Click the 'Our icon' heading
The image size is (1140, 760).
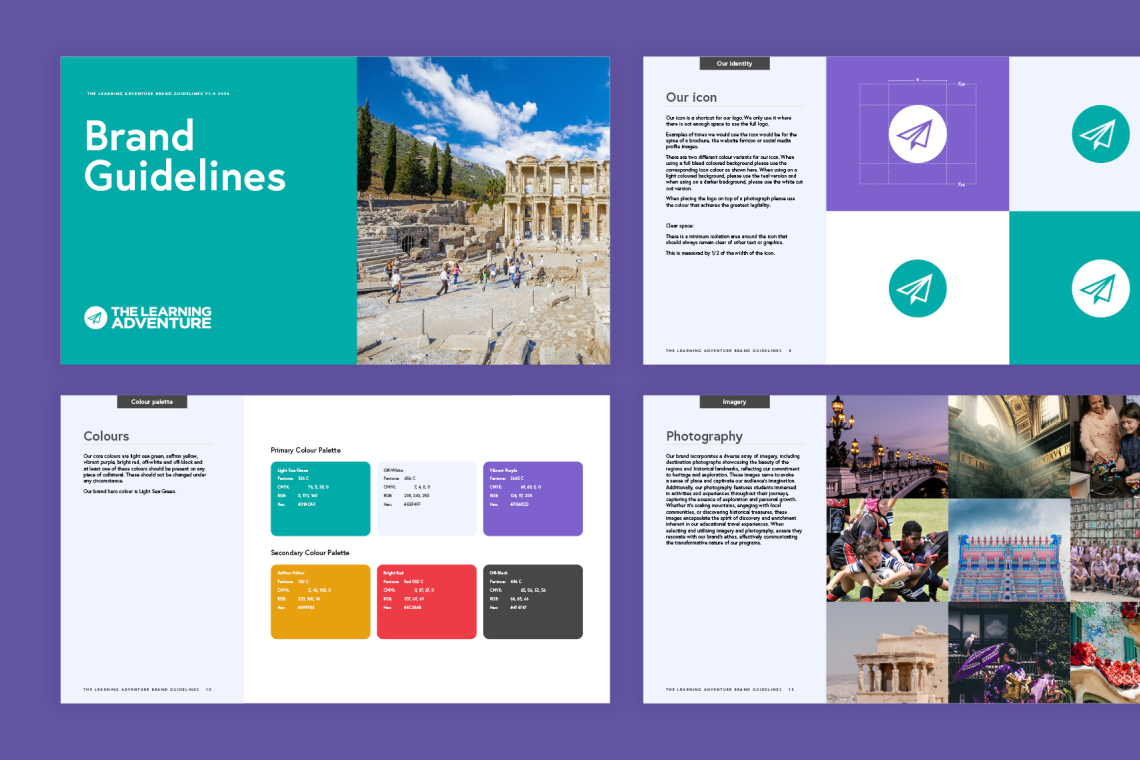tap(691, 97)
